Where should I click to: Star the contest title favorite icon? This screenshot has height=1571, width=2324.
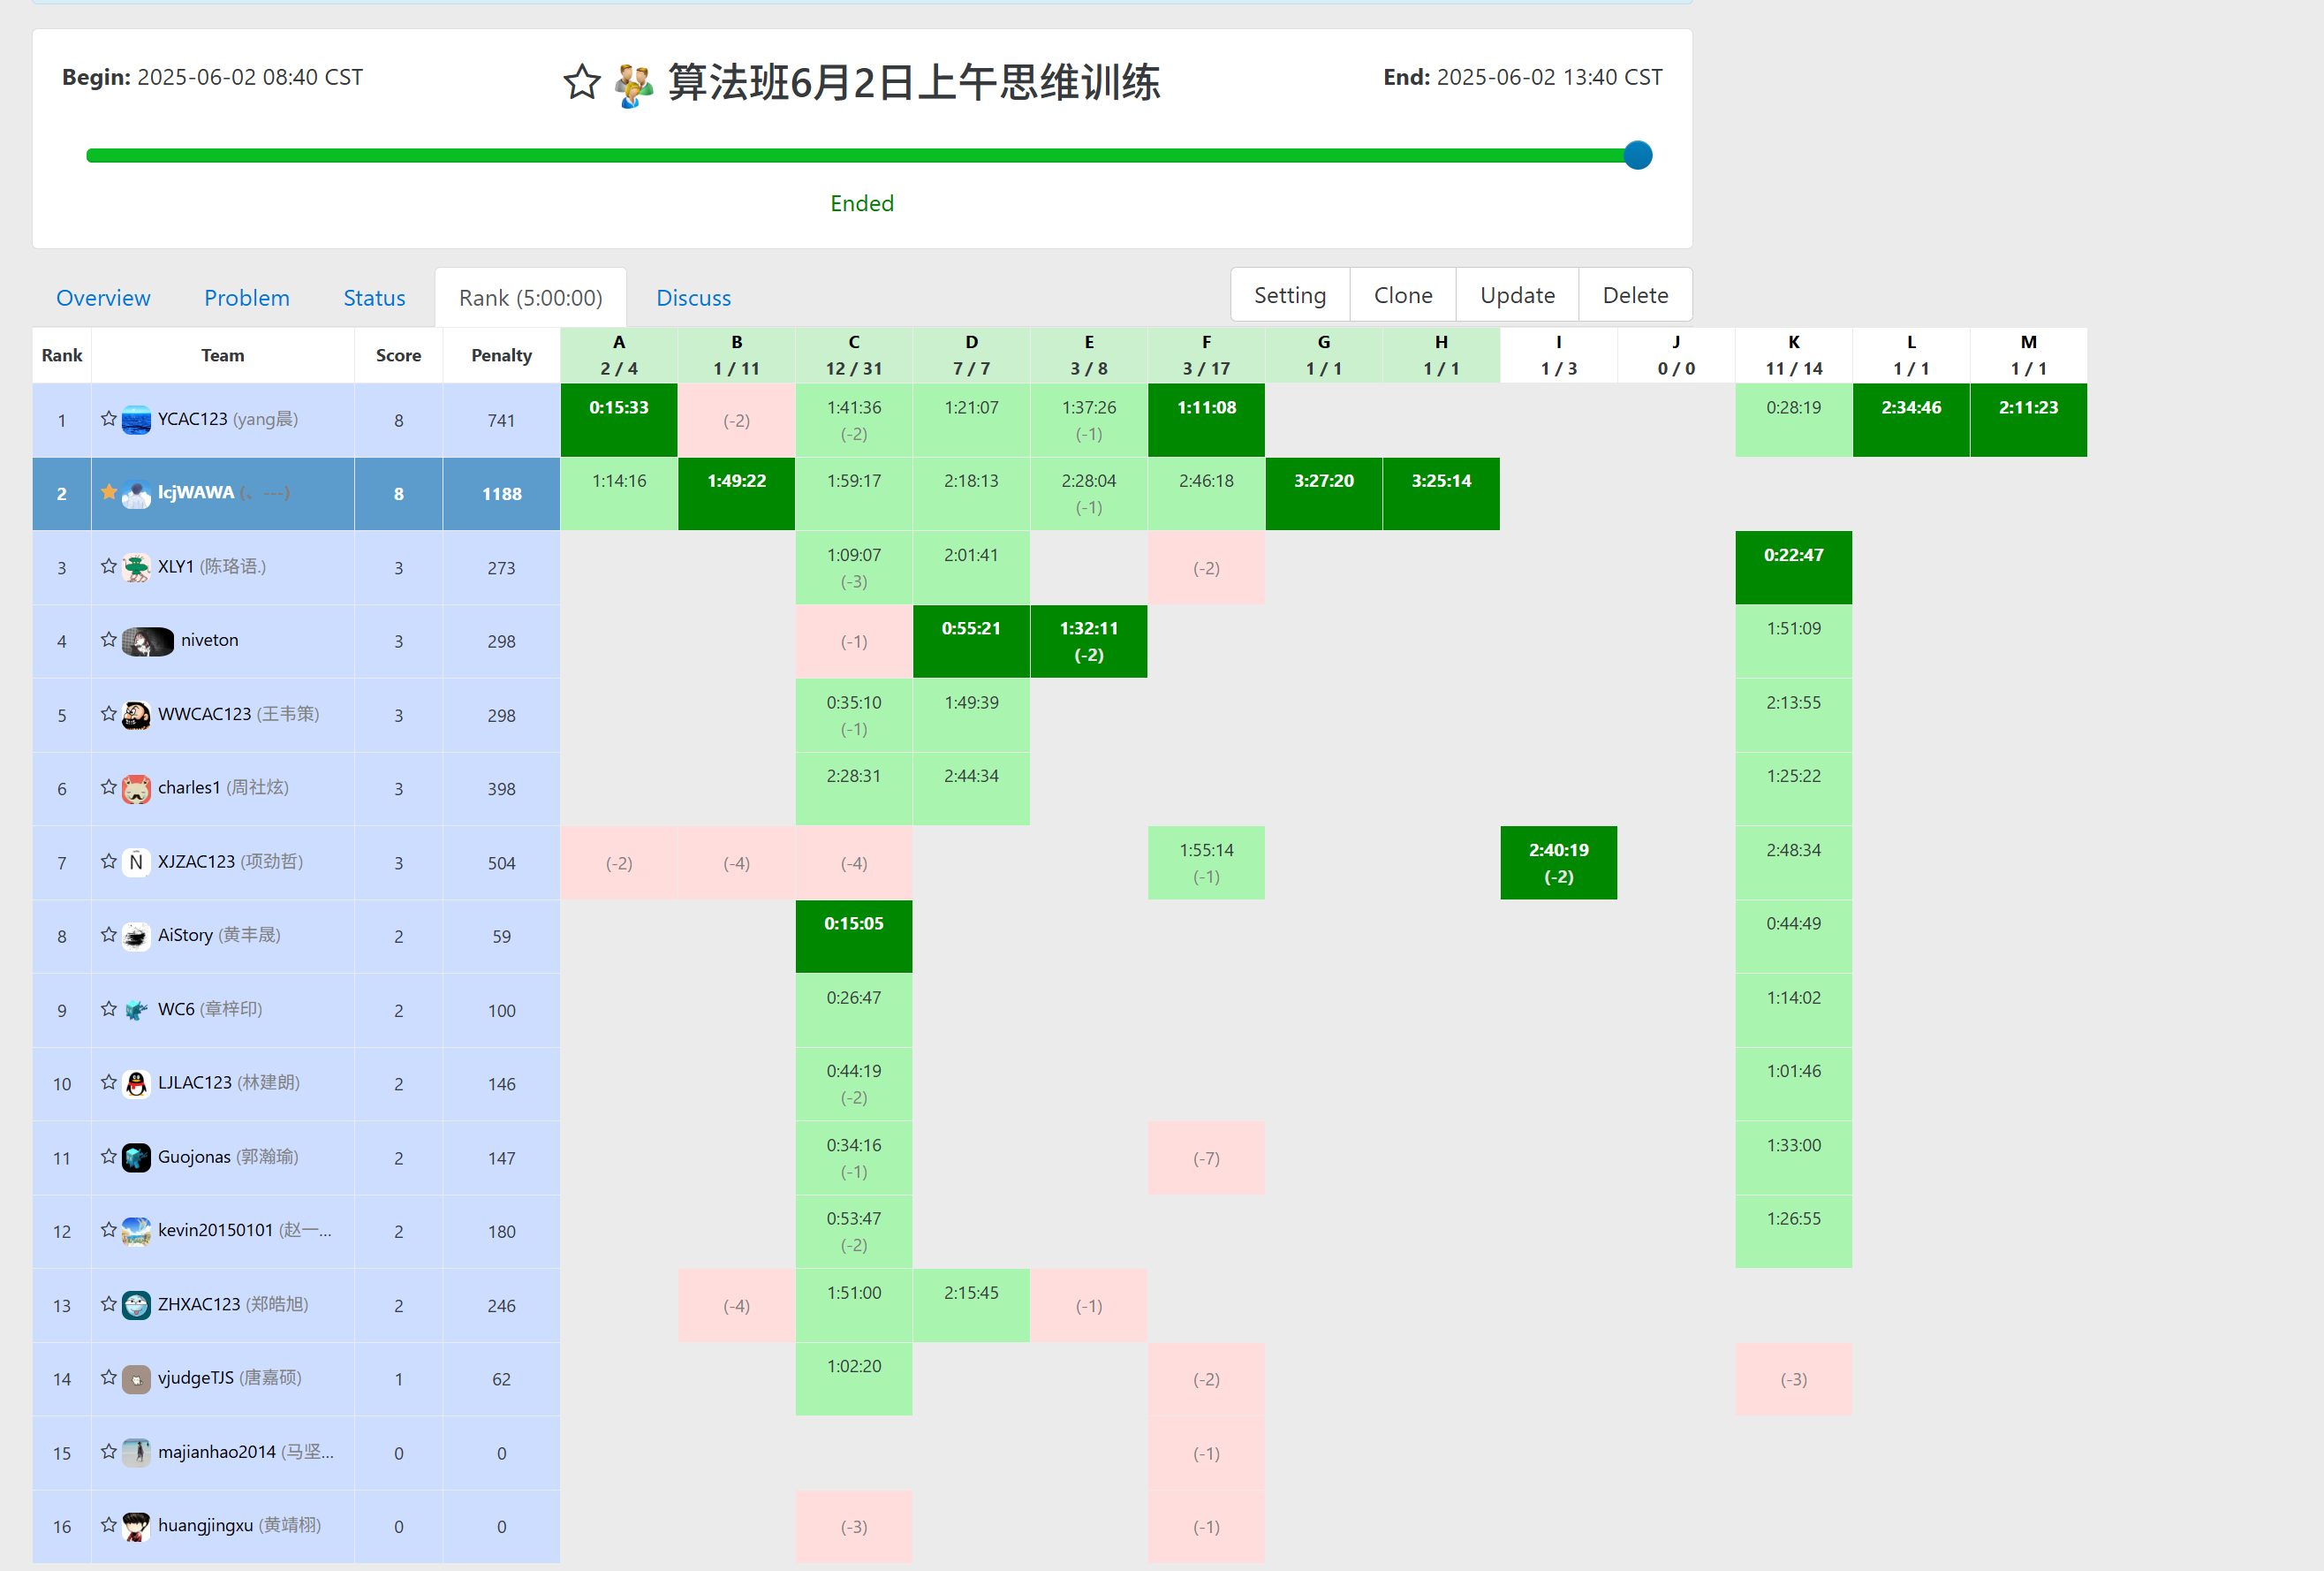coord(581,82)
